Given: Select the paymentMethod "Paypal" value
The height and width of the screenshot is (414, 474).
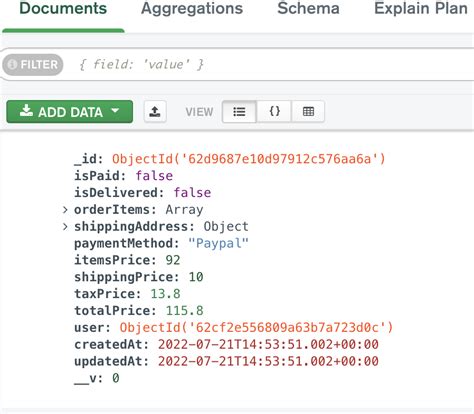Looking at the screenshot, I should pyautogui.click(x=218, y=243).
